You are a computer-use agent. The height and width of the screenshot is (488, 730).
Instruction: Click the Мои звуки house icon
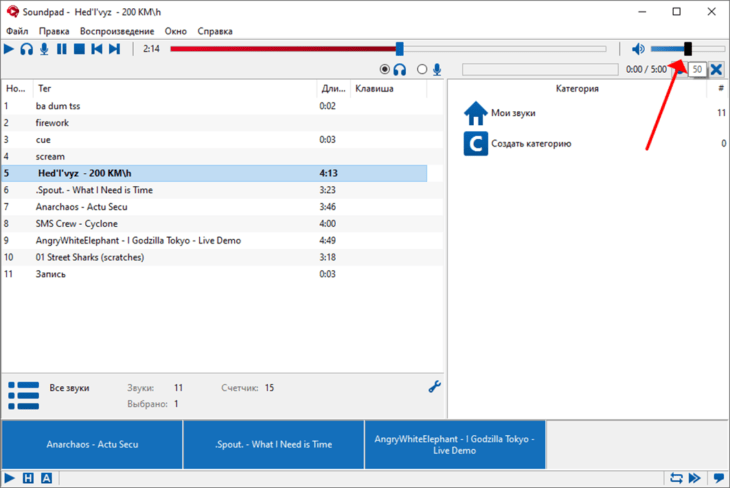point(475,113)
